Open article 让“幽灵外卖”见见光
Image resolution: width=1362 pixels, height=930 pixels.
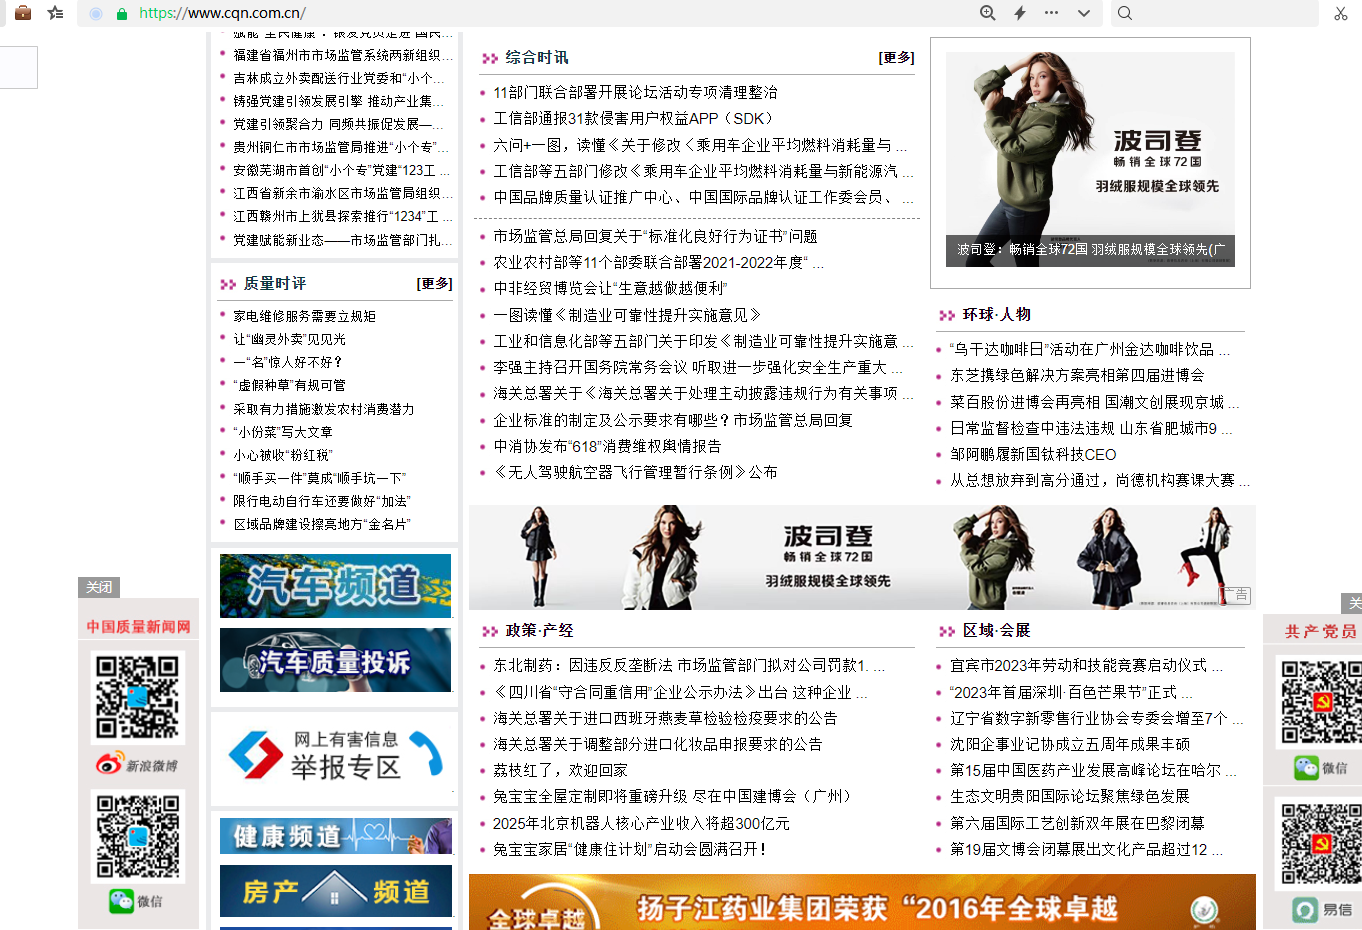point(289,339)
